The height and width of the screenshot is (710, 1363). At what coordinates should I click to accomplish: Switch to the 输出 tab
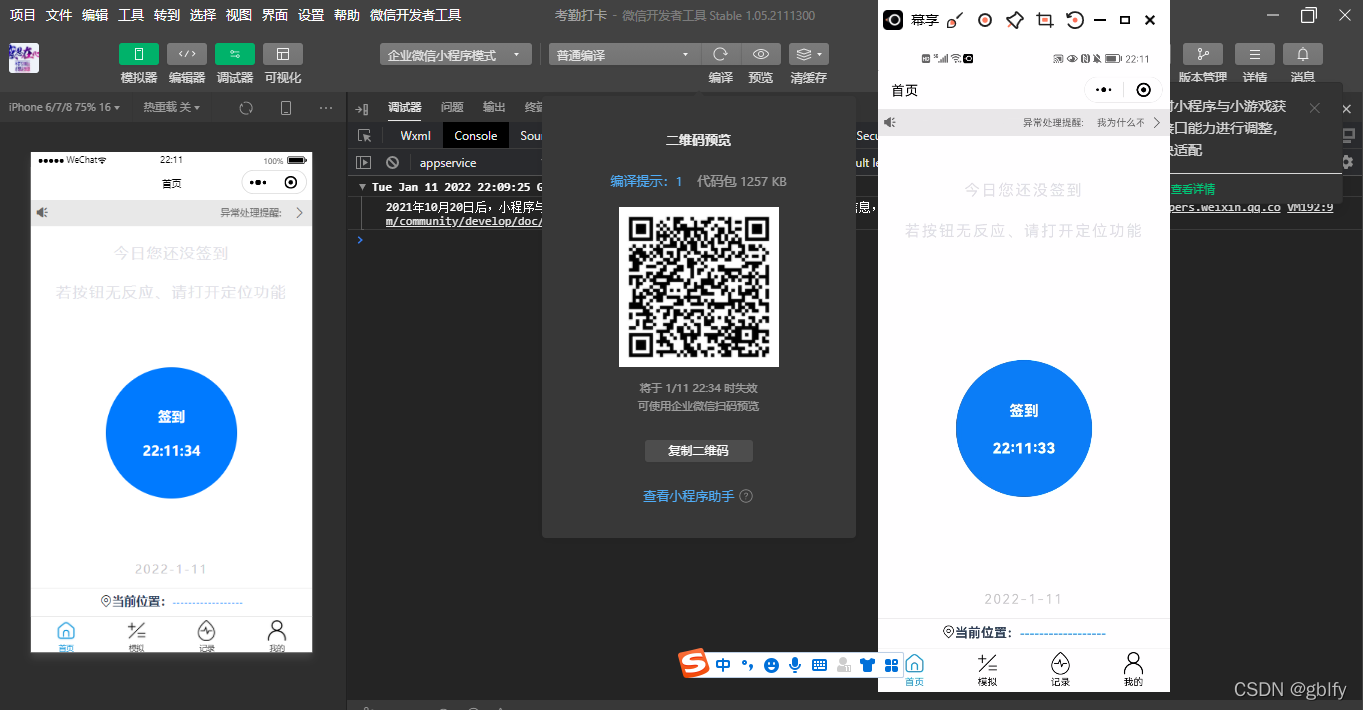click(x=494, y=107)
